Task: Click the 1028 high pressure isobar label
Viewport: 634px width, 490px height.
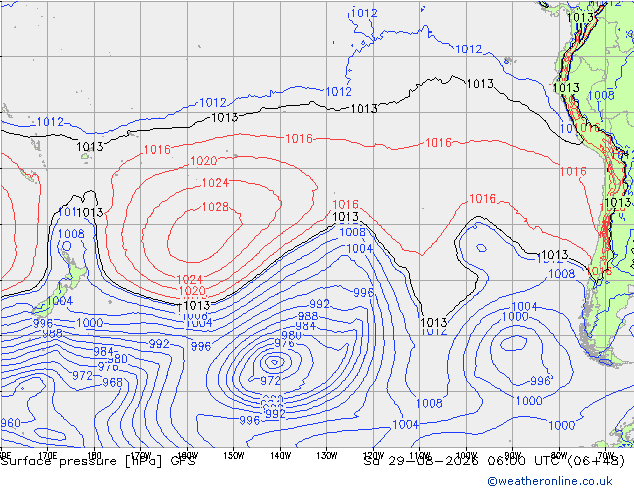Action: point(215,207)
